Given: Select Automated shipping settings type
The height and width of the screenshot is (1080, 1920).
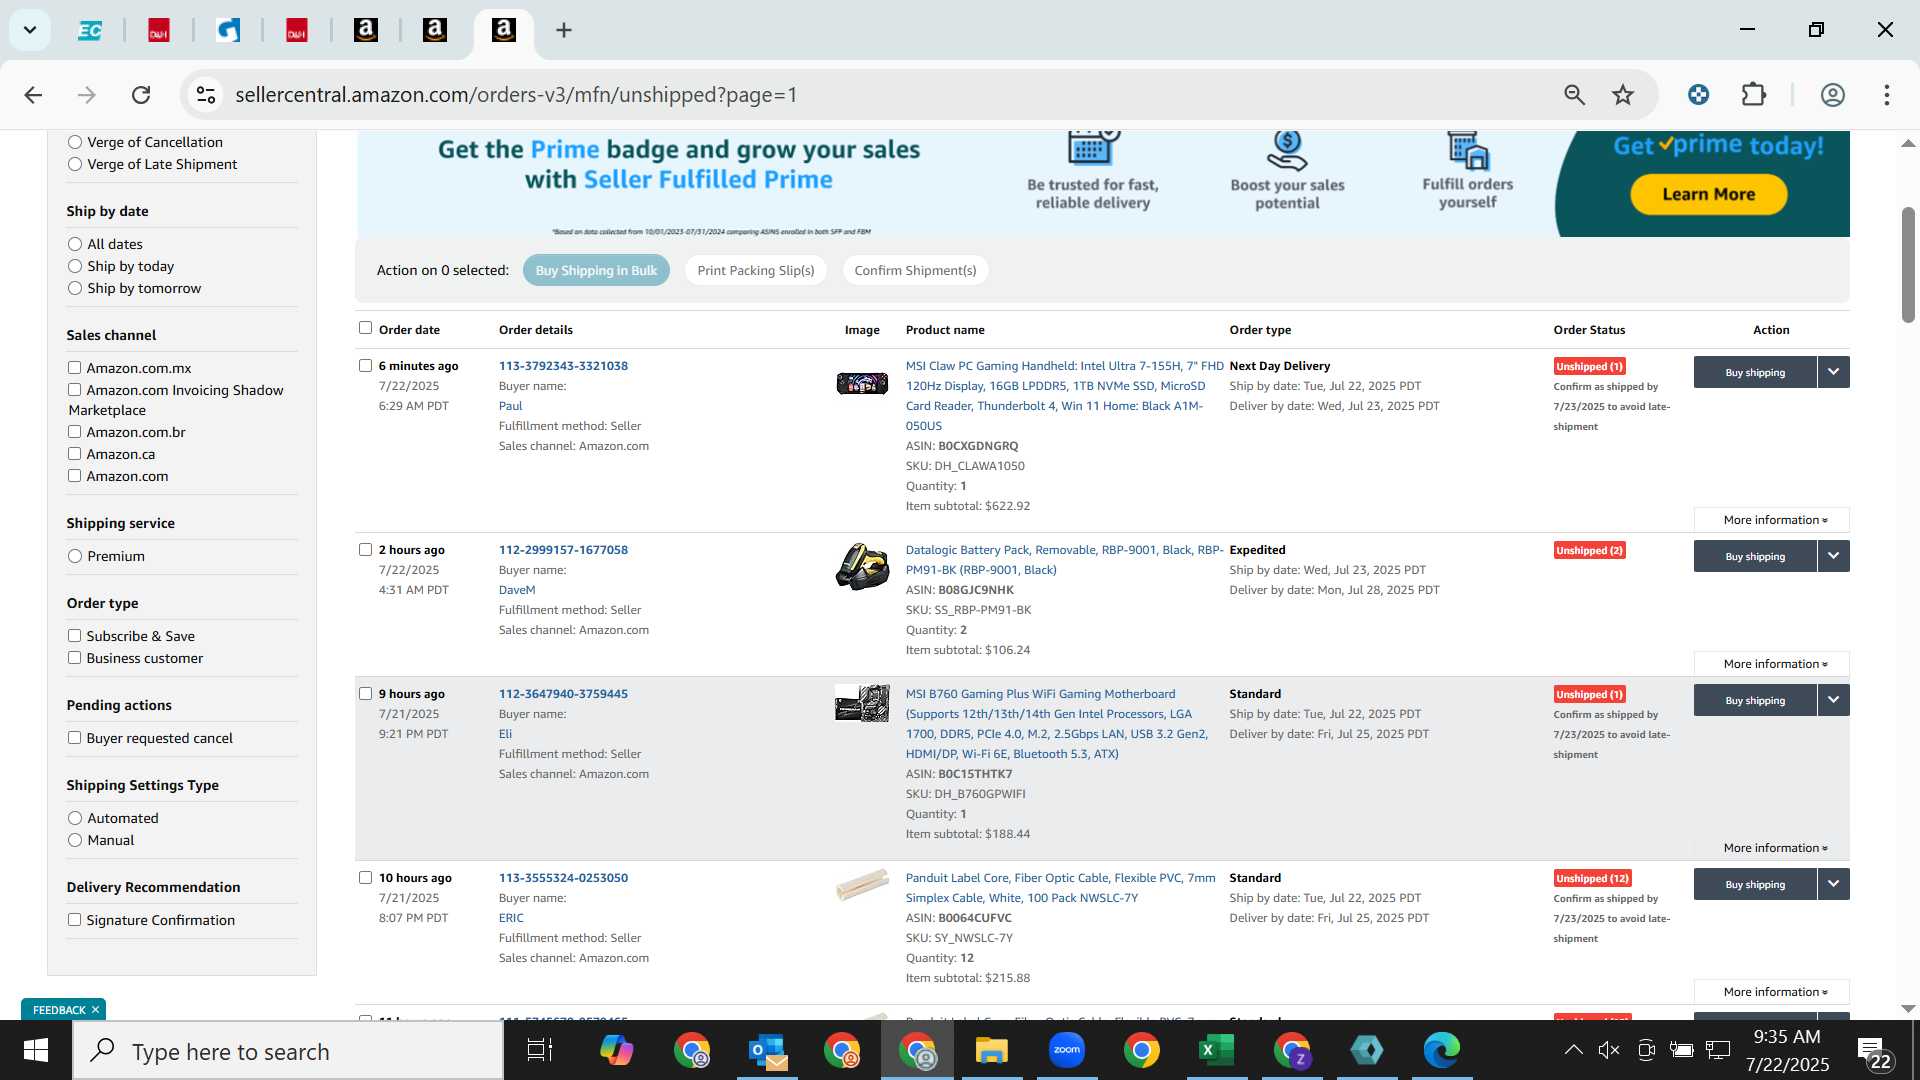Looking at the screenshot, I should (75, 818).
